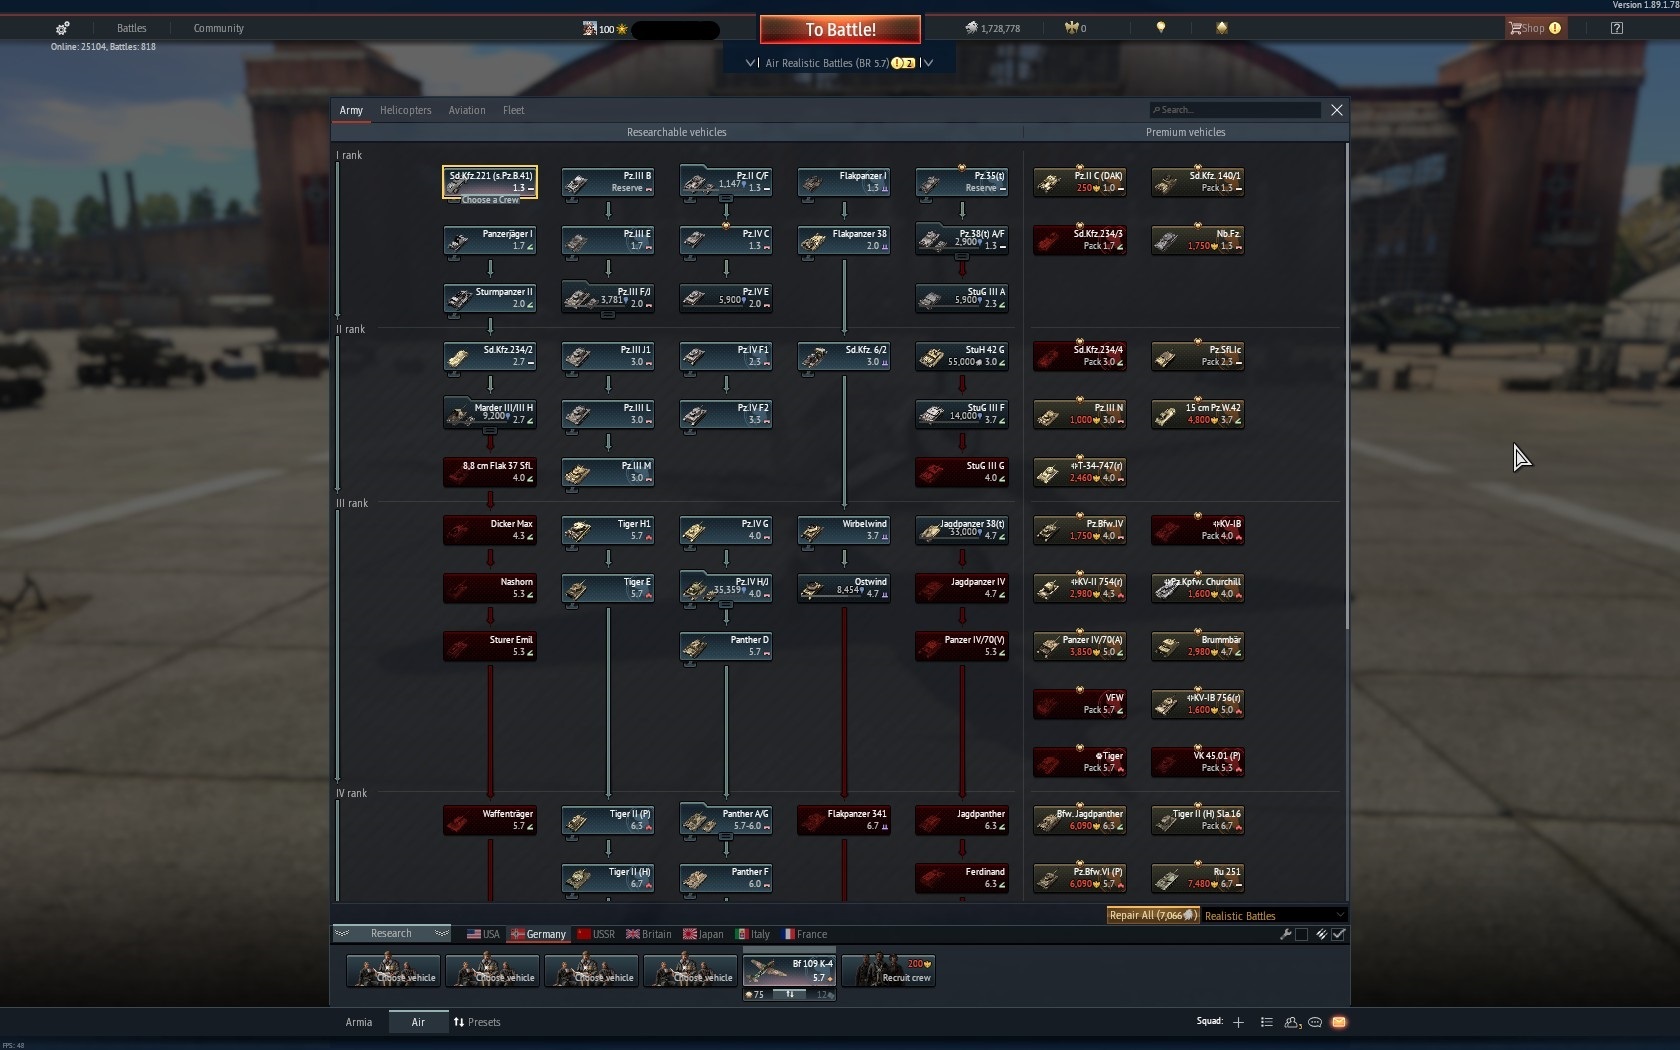Click the Silver Lions balance icon
Viewport: 1680px width, 1050px height.
[971, 28]
